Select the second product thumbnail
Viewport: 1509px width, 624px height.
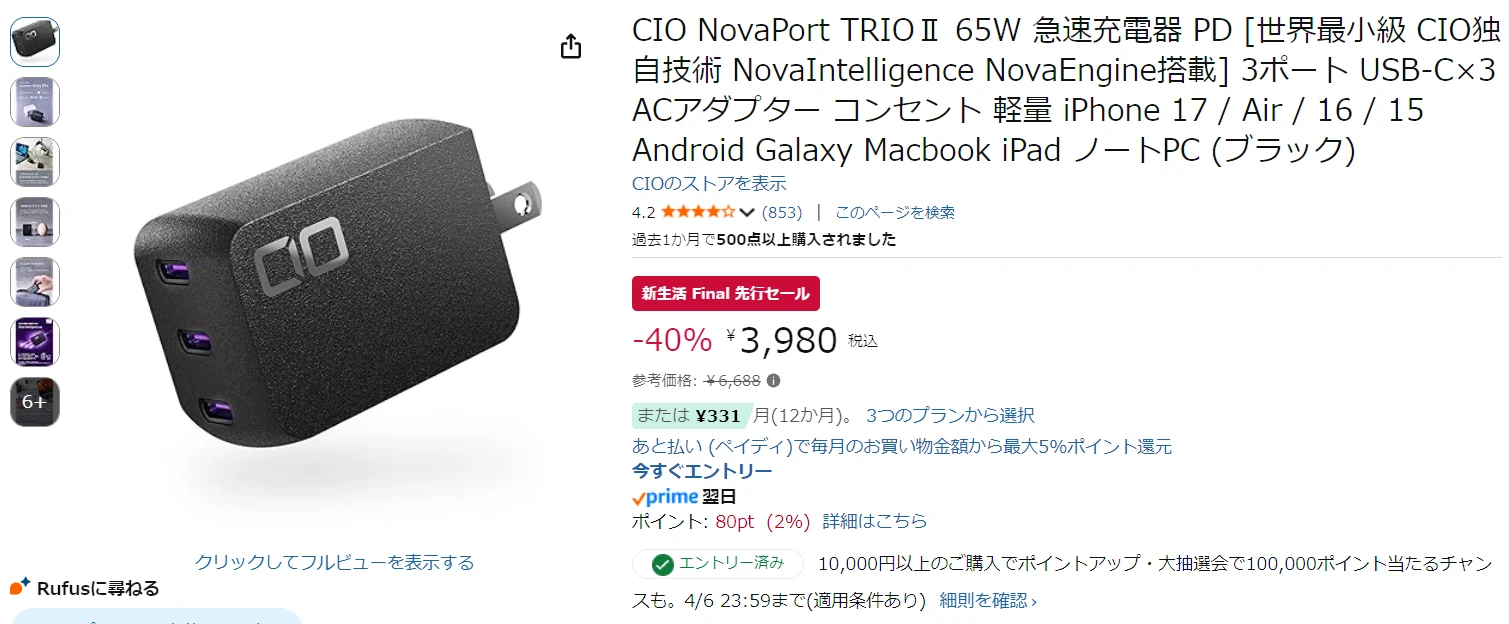[x=35, y=102]
